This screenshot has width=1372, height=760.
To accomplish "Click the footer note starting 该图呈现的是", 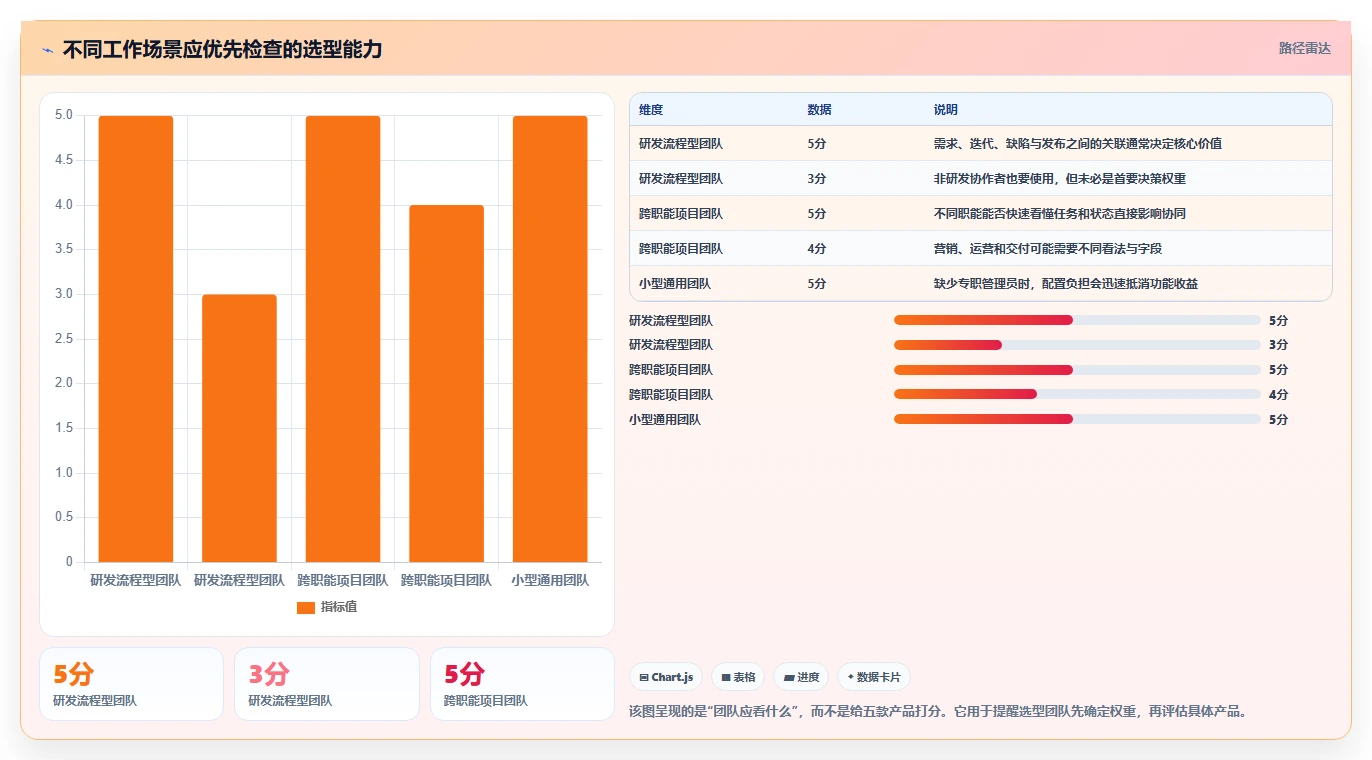I will pyautogui.click(x=938, y=712).
